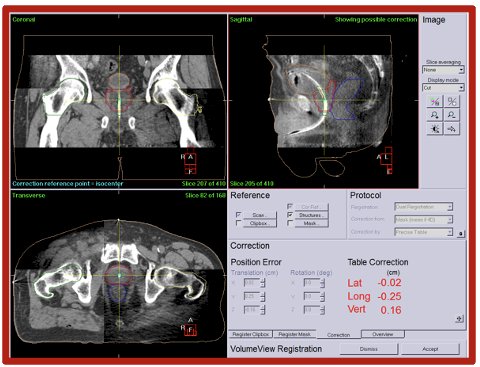The height and width of the screenshot is (367, 480).
Task: Click the Translation Y stepper arrows
Action: (x=263, y=296)
